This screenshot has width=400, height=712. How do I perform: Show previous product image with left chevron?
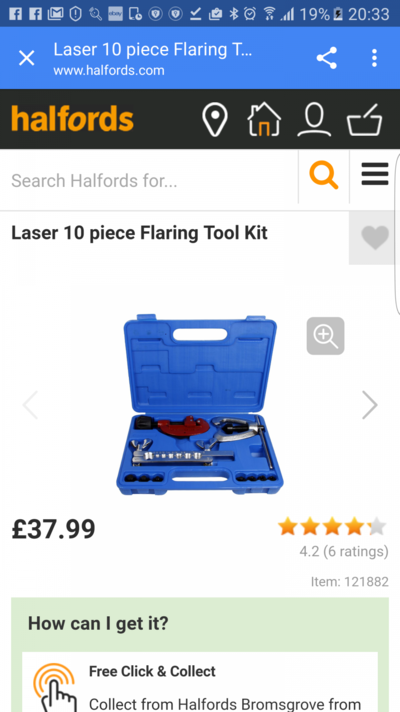click(x=30, y=405)
